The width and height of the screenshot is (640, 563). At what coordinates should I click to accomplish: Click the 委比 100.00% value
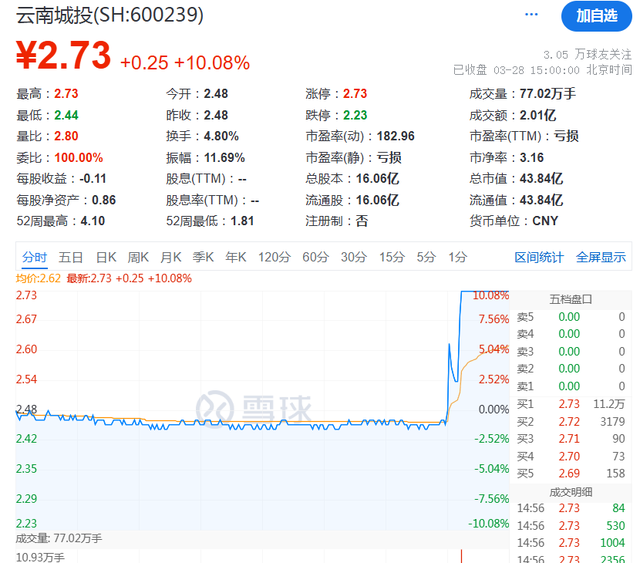point(79,158)
